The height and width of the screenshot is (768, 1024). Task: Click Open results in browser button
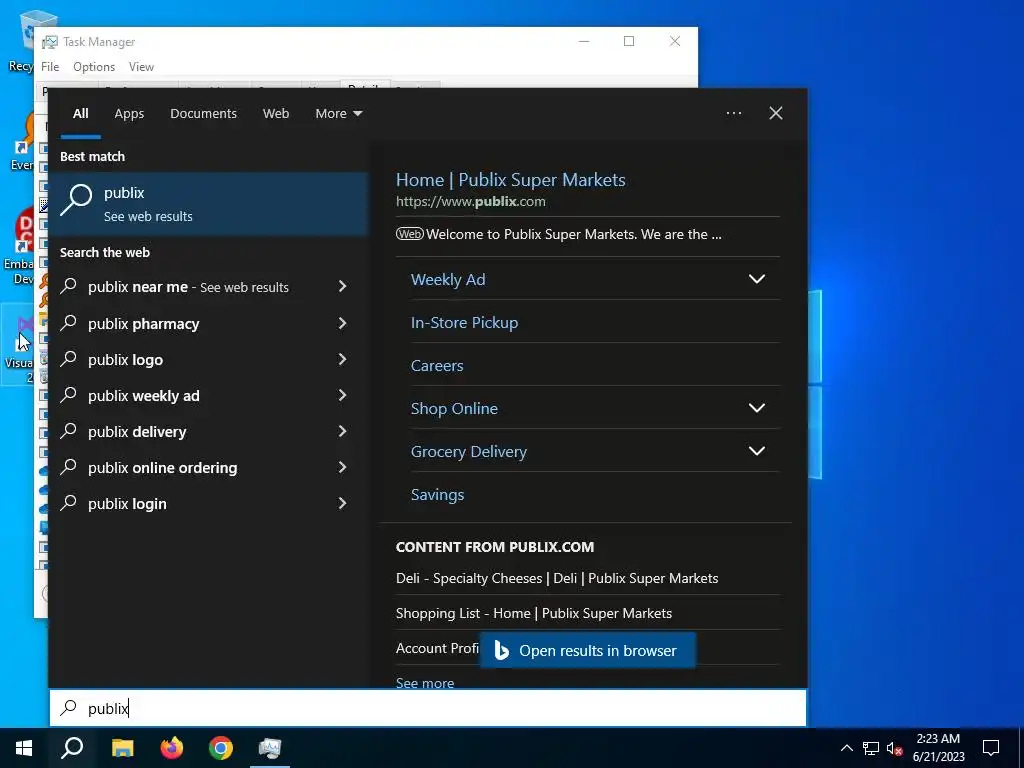587,650
